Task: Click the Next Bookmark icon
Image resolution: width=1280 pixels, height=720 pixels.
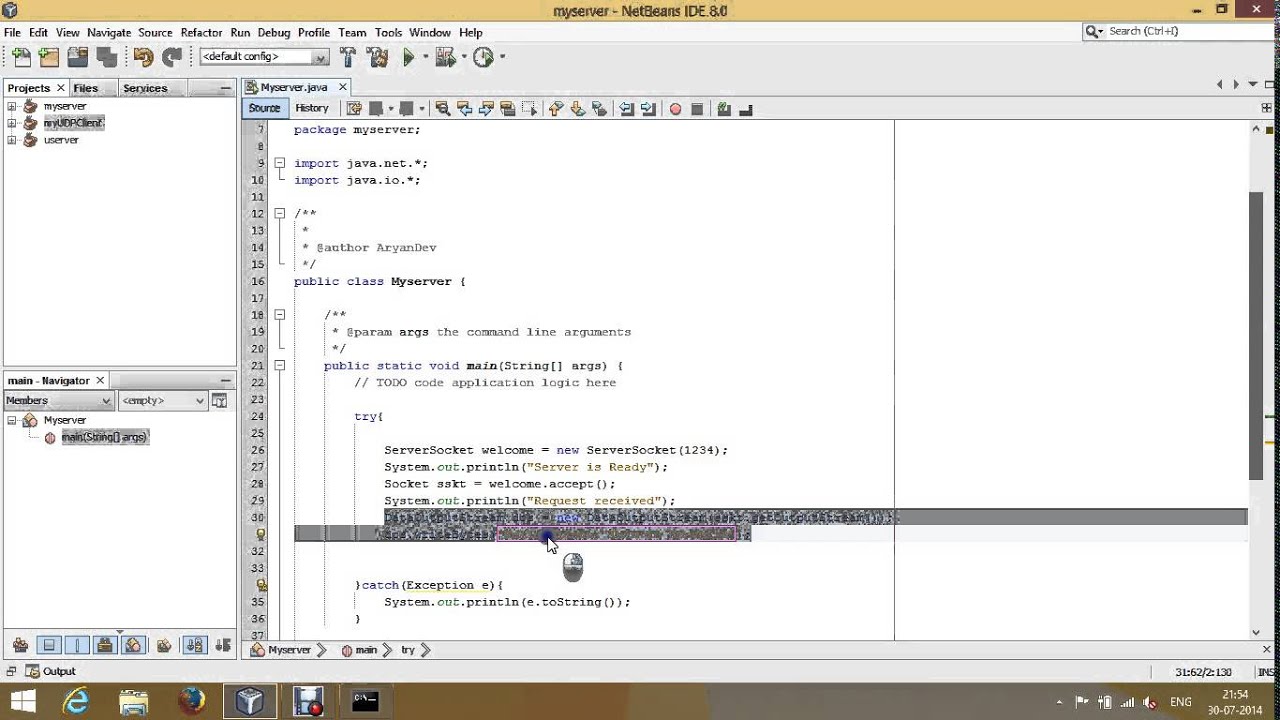Action: click(577, 108)
